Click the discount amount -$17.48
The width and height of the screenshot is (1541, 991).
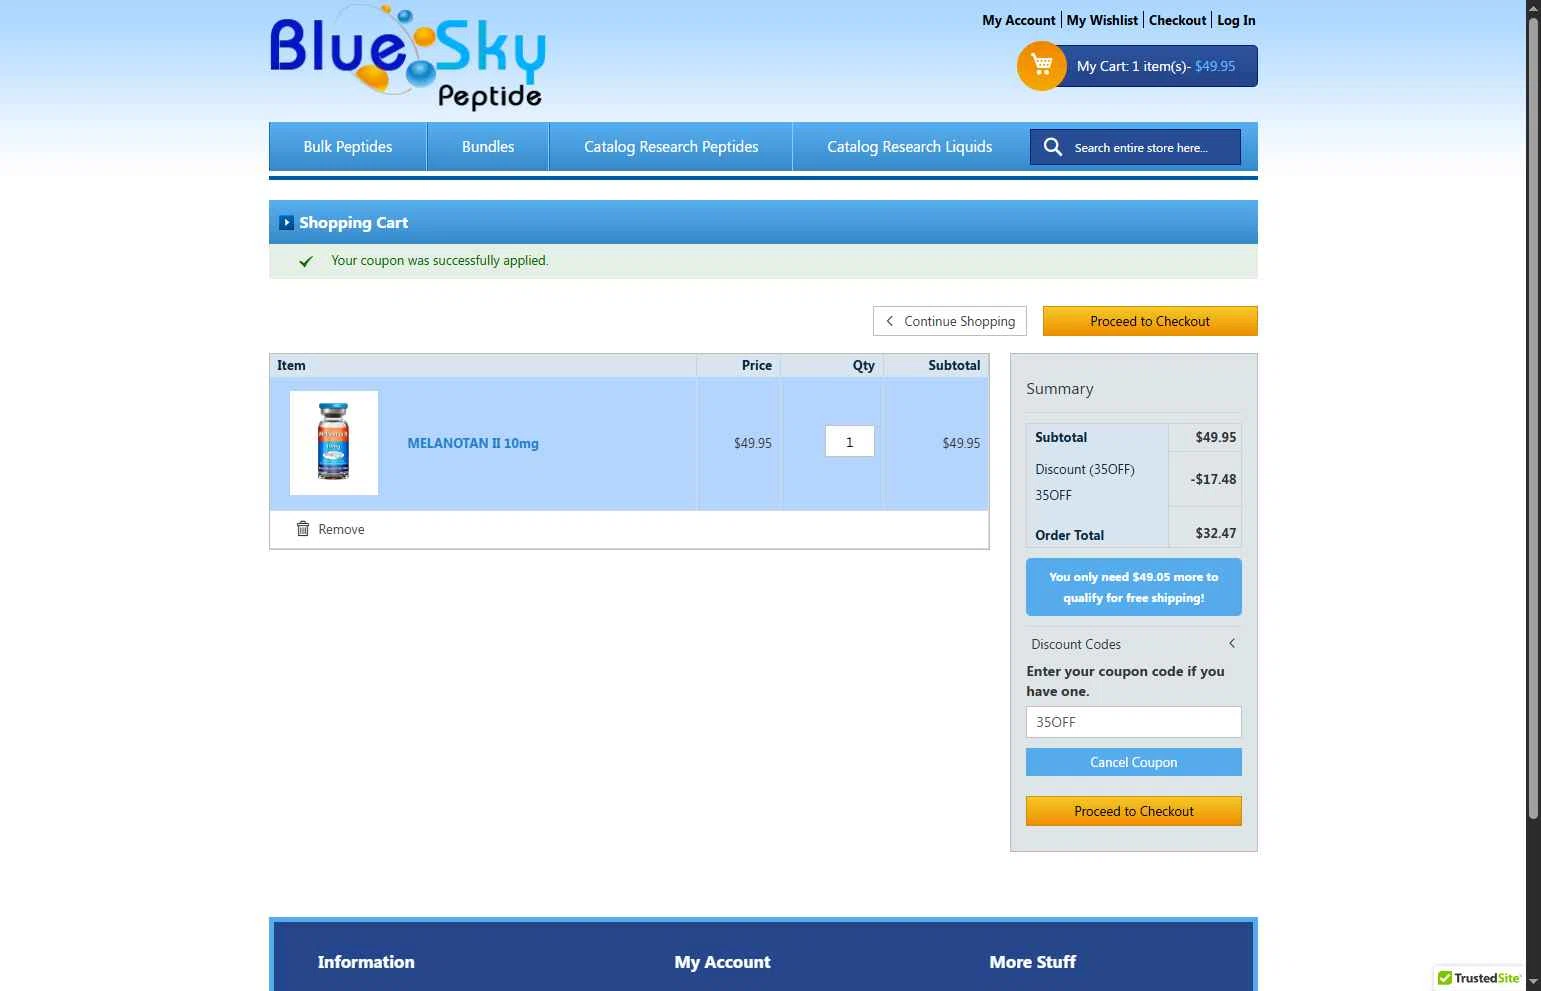[x=1213, y=479]
